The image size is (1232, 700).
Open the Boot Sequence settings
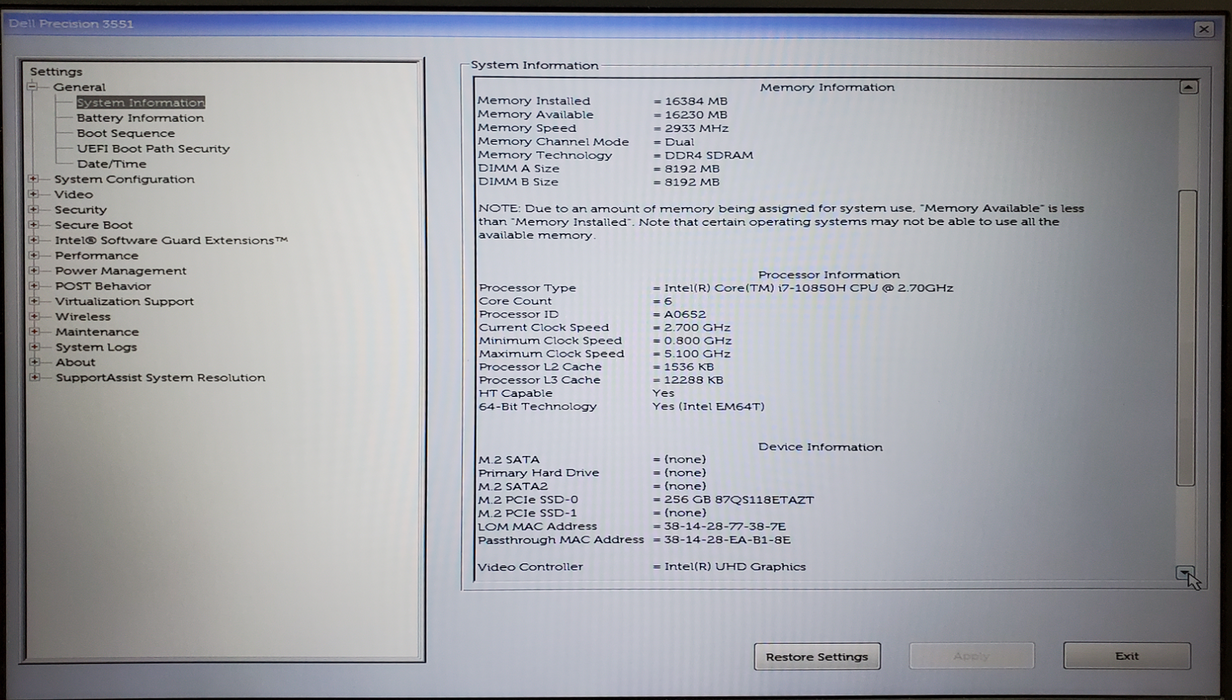coord(125,133)
